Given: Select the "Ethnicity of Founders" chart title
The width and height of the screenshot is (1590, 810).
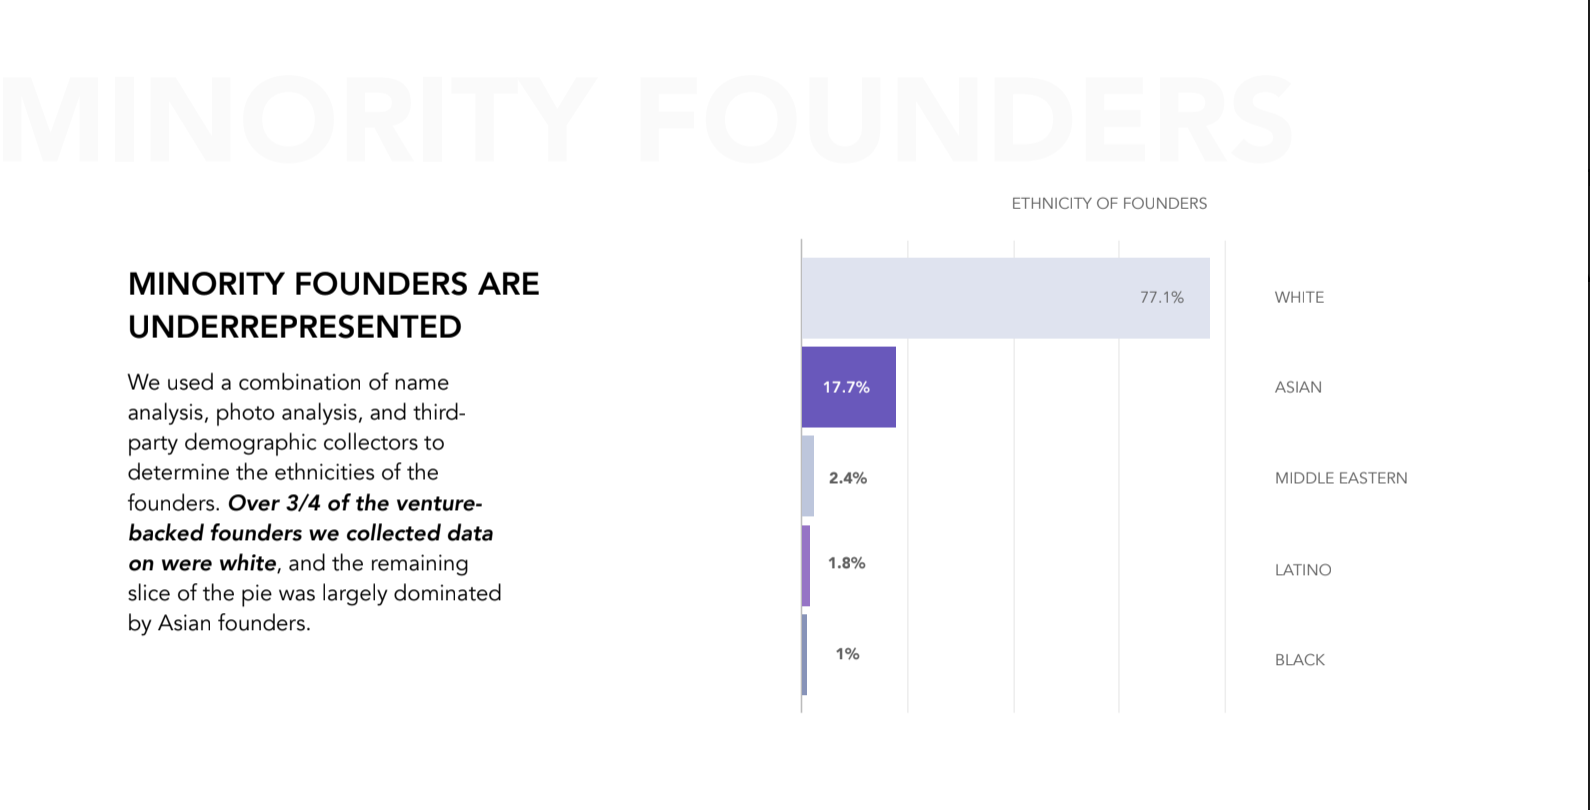Looking at the screenshot, I should click(1109, 203).
